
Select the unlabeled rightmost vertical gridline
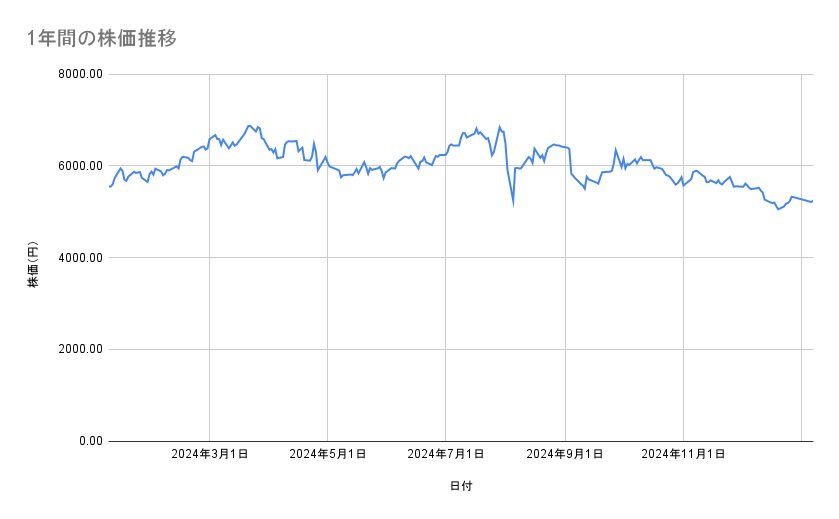802,300
